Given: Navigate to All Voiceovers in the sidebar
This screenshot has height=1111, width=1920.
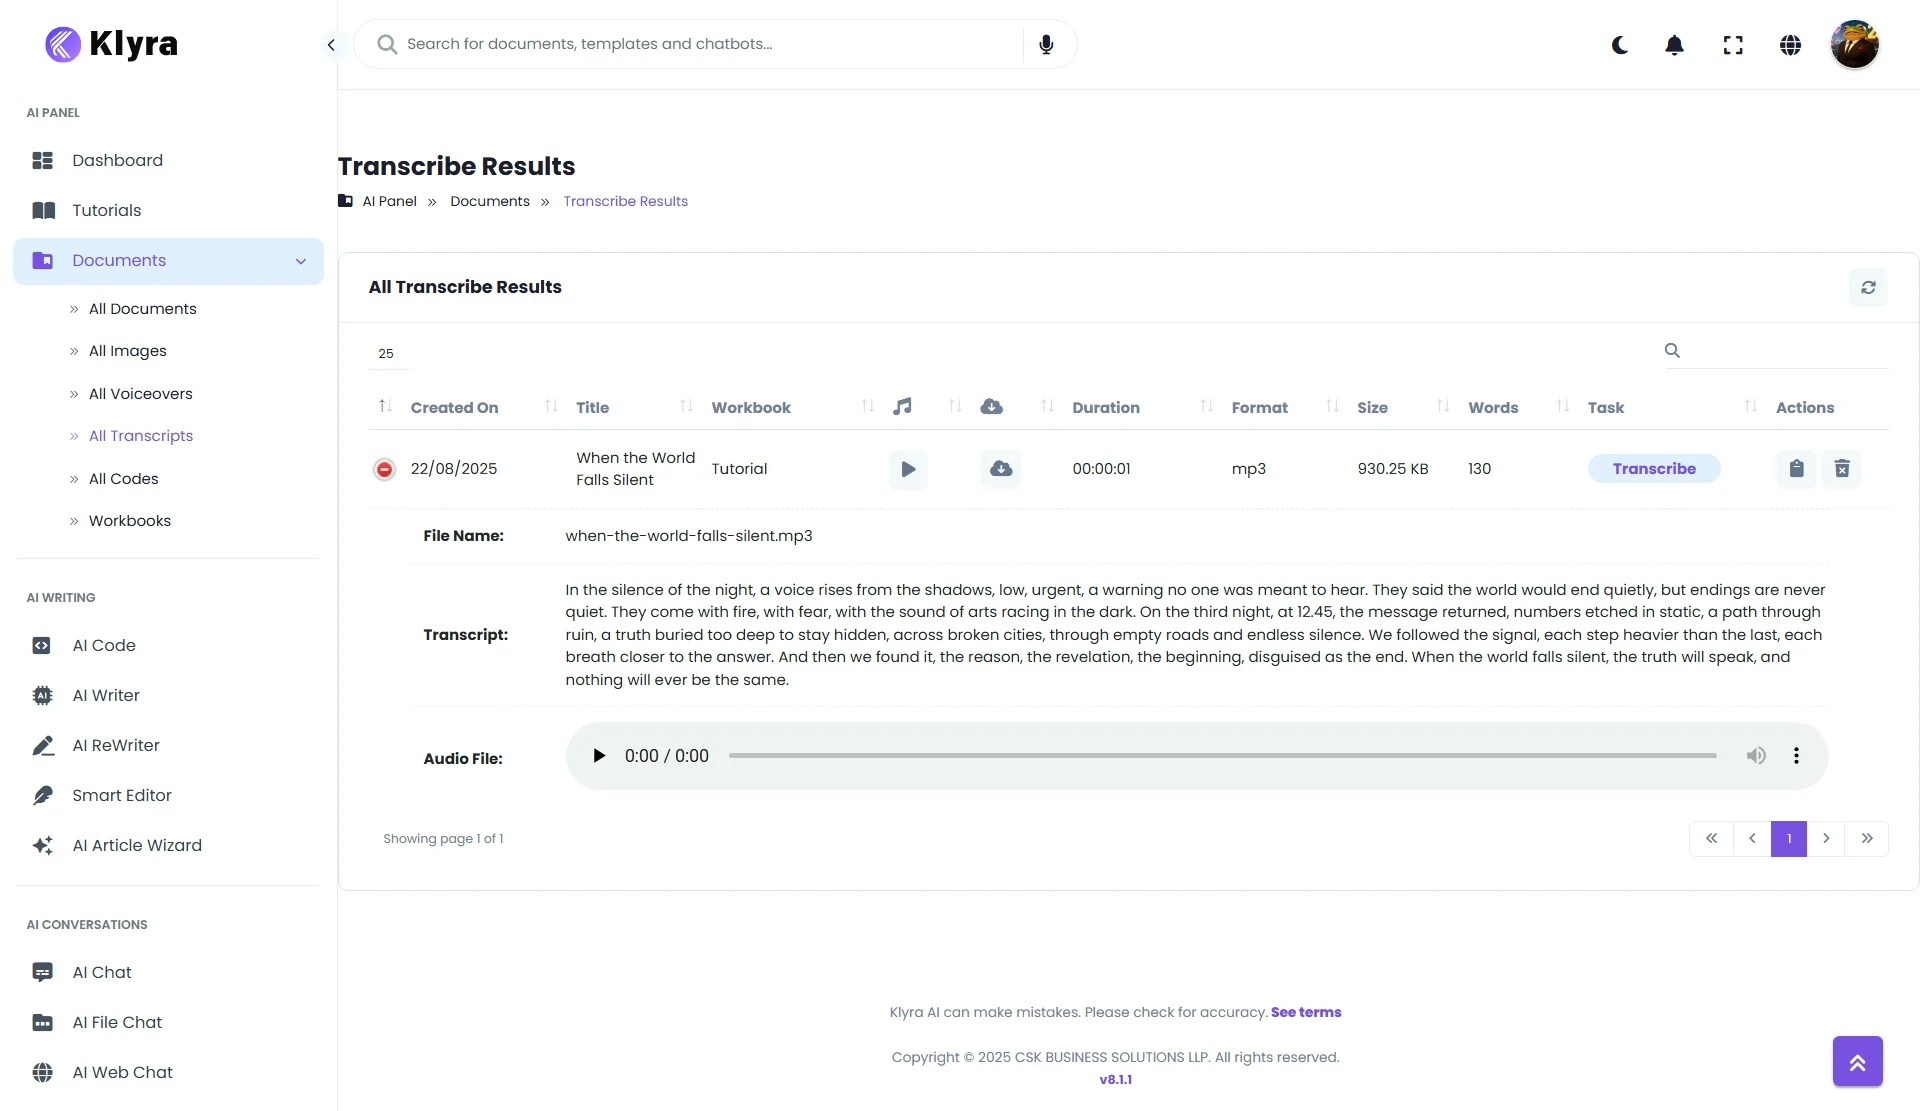Looking at the screenshot, I should click(140, 394).
